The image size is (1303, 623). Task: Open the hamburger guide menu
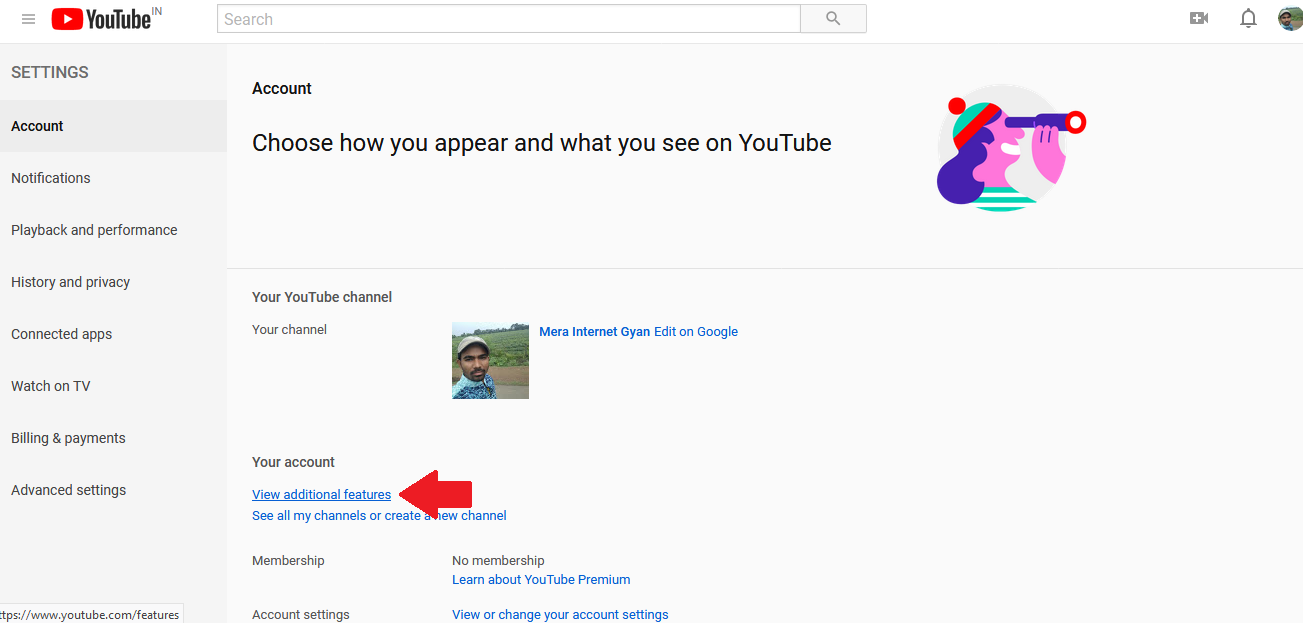(29, 19)
